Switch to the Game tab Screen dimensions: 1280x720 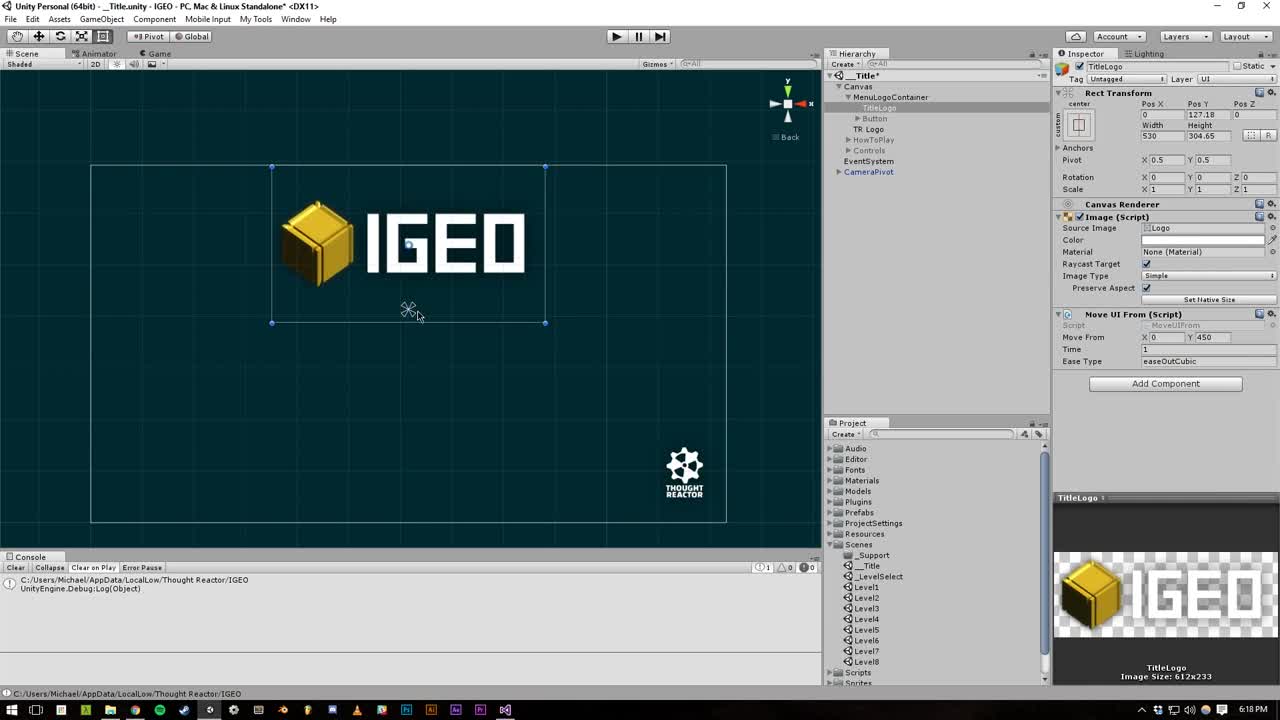(x=155, y=53)
